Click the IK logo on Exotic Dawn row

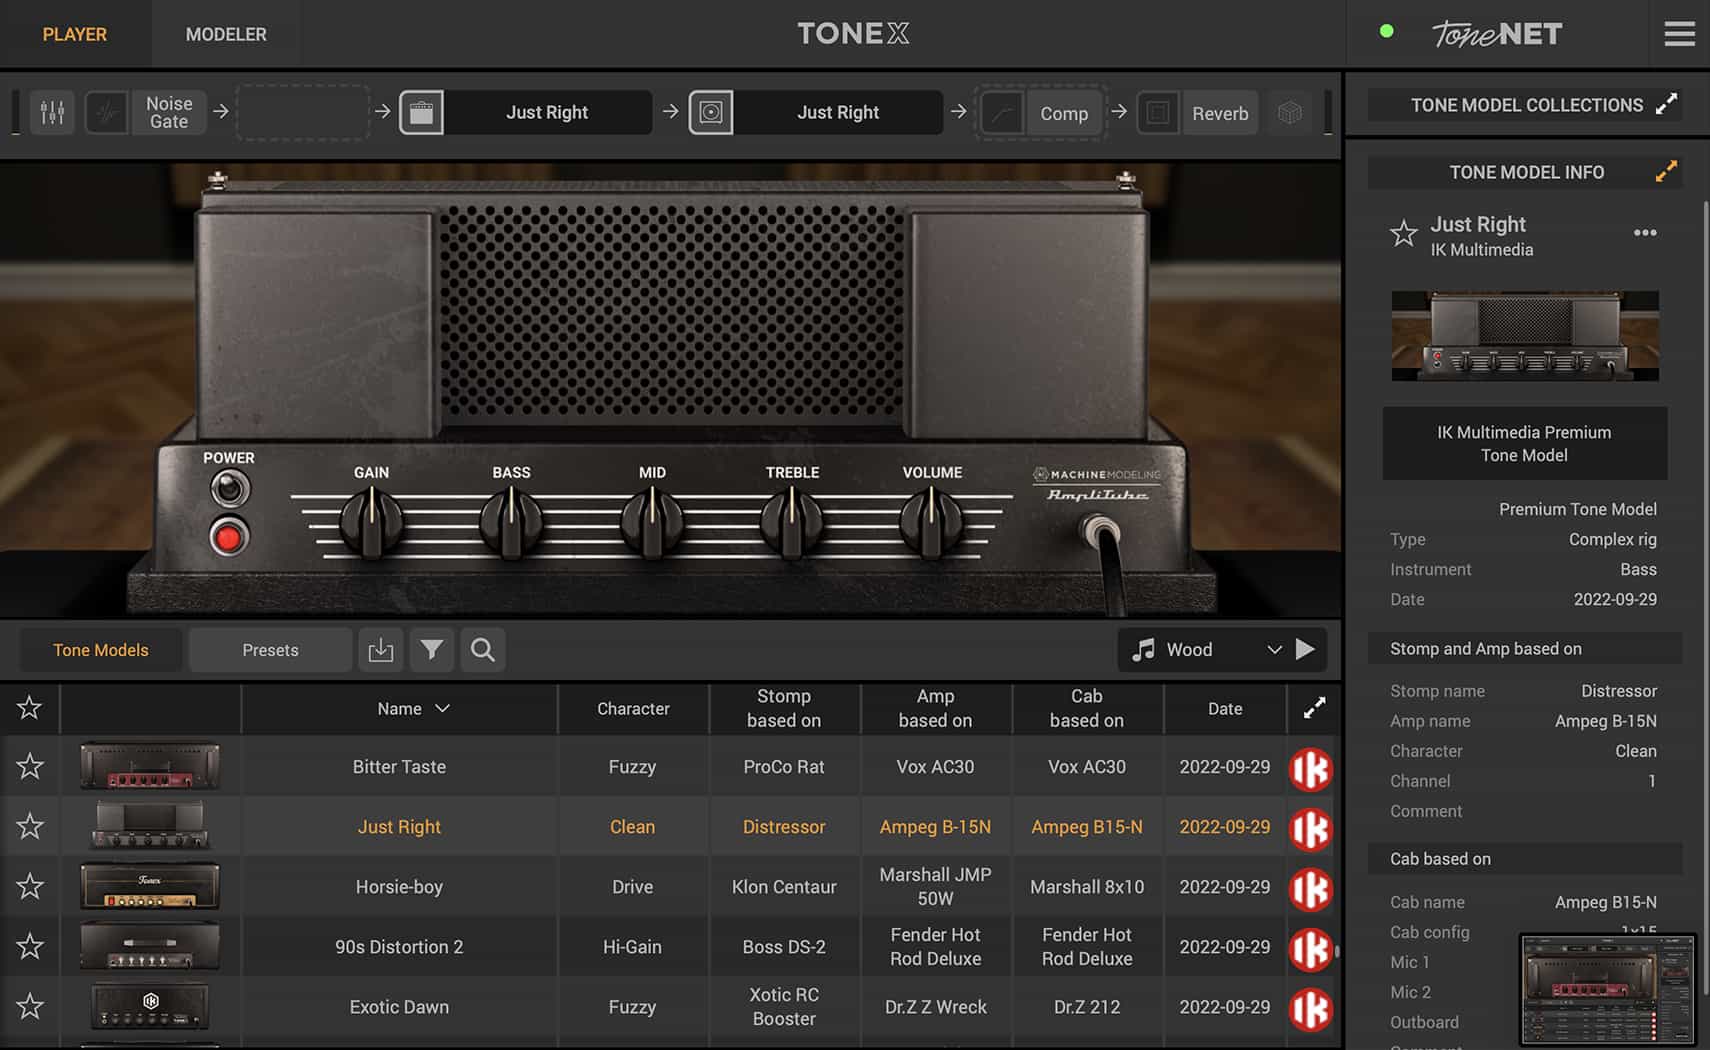pyautogui.click(x=1311, y=1009)
